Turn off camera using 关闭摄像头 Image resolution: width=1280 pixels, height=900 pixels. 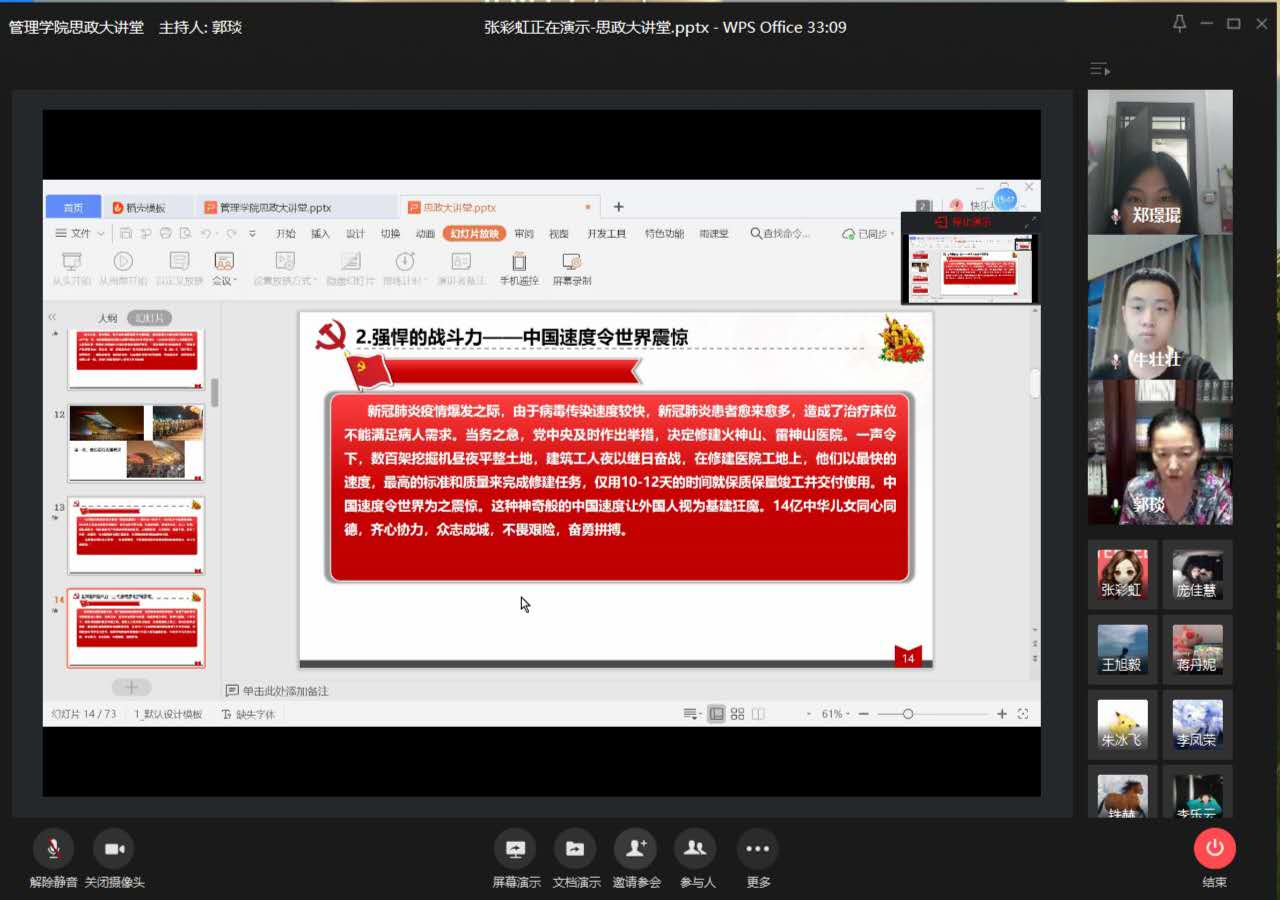(x=114, y=849)
